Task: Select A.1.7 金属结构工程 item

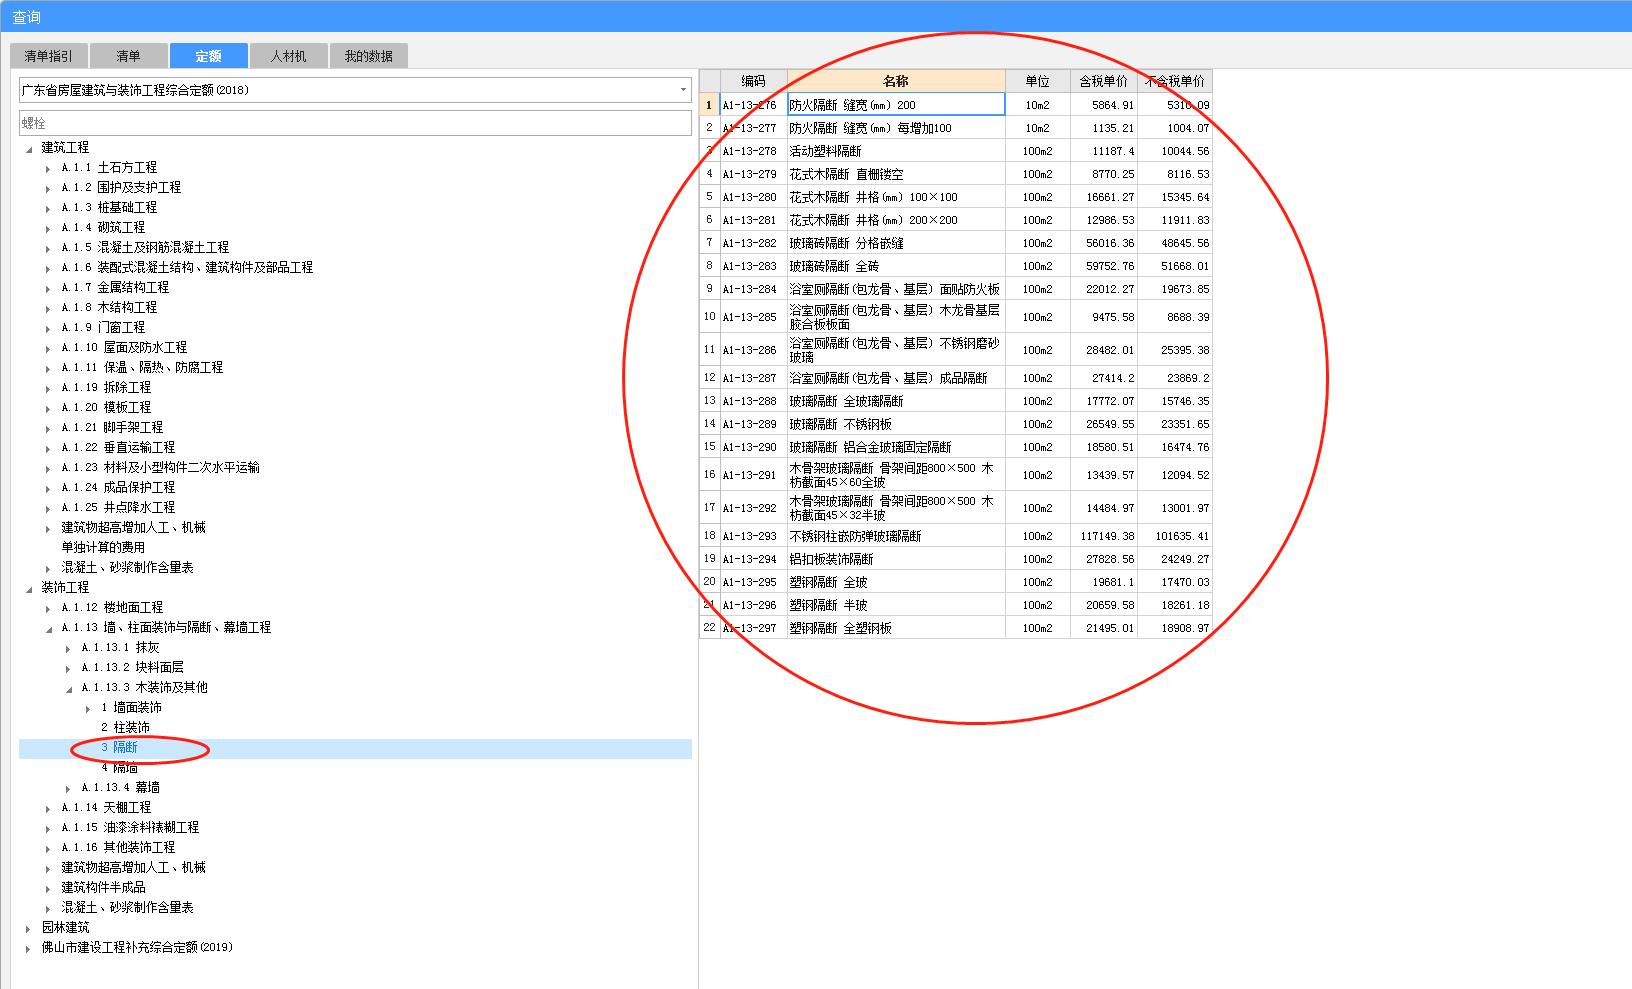Action: click(115, 287)
